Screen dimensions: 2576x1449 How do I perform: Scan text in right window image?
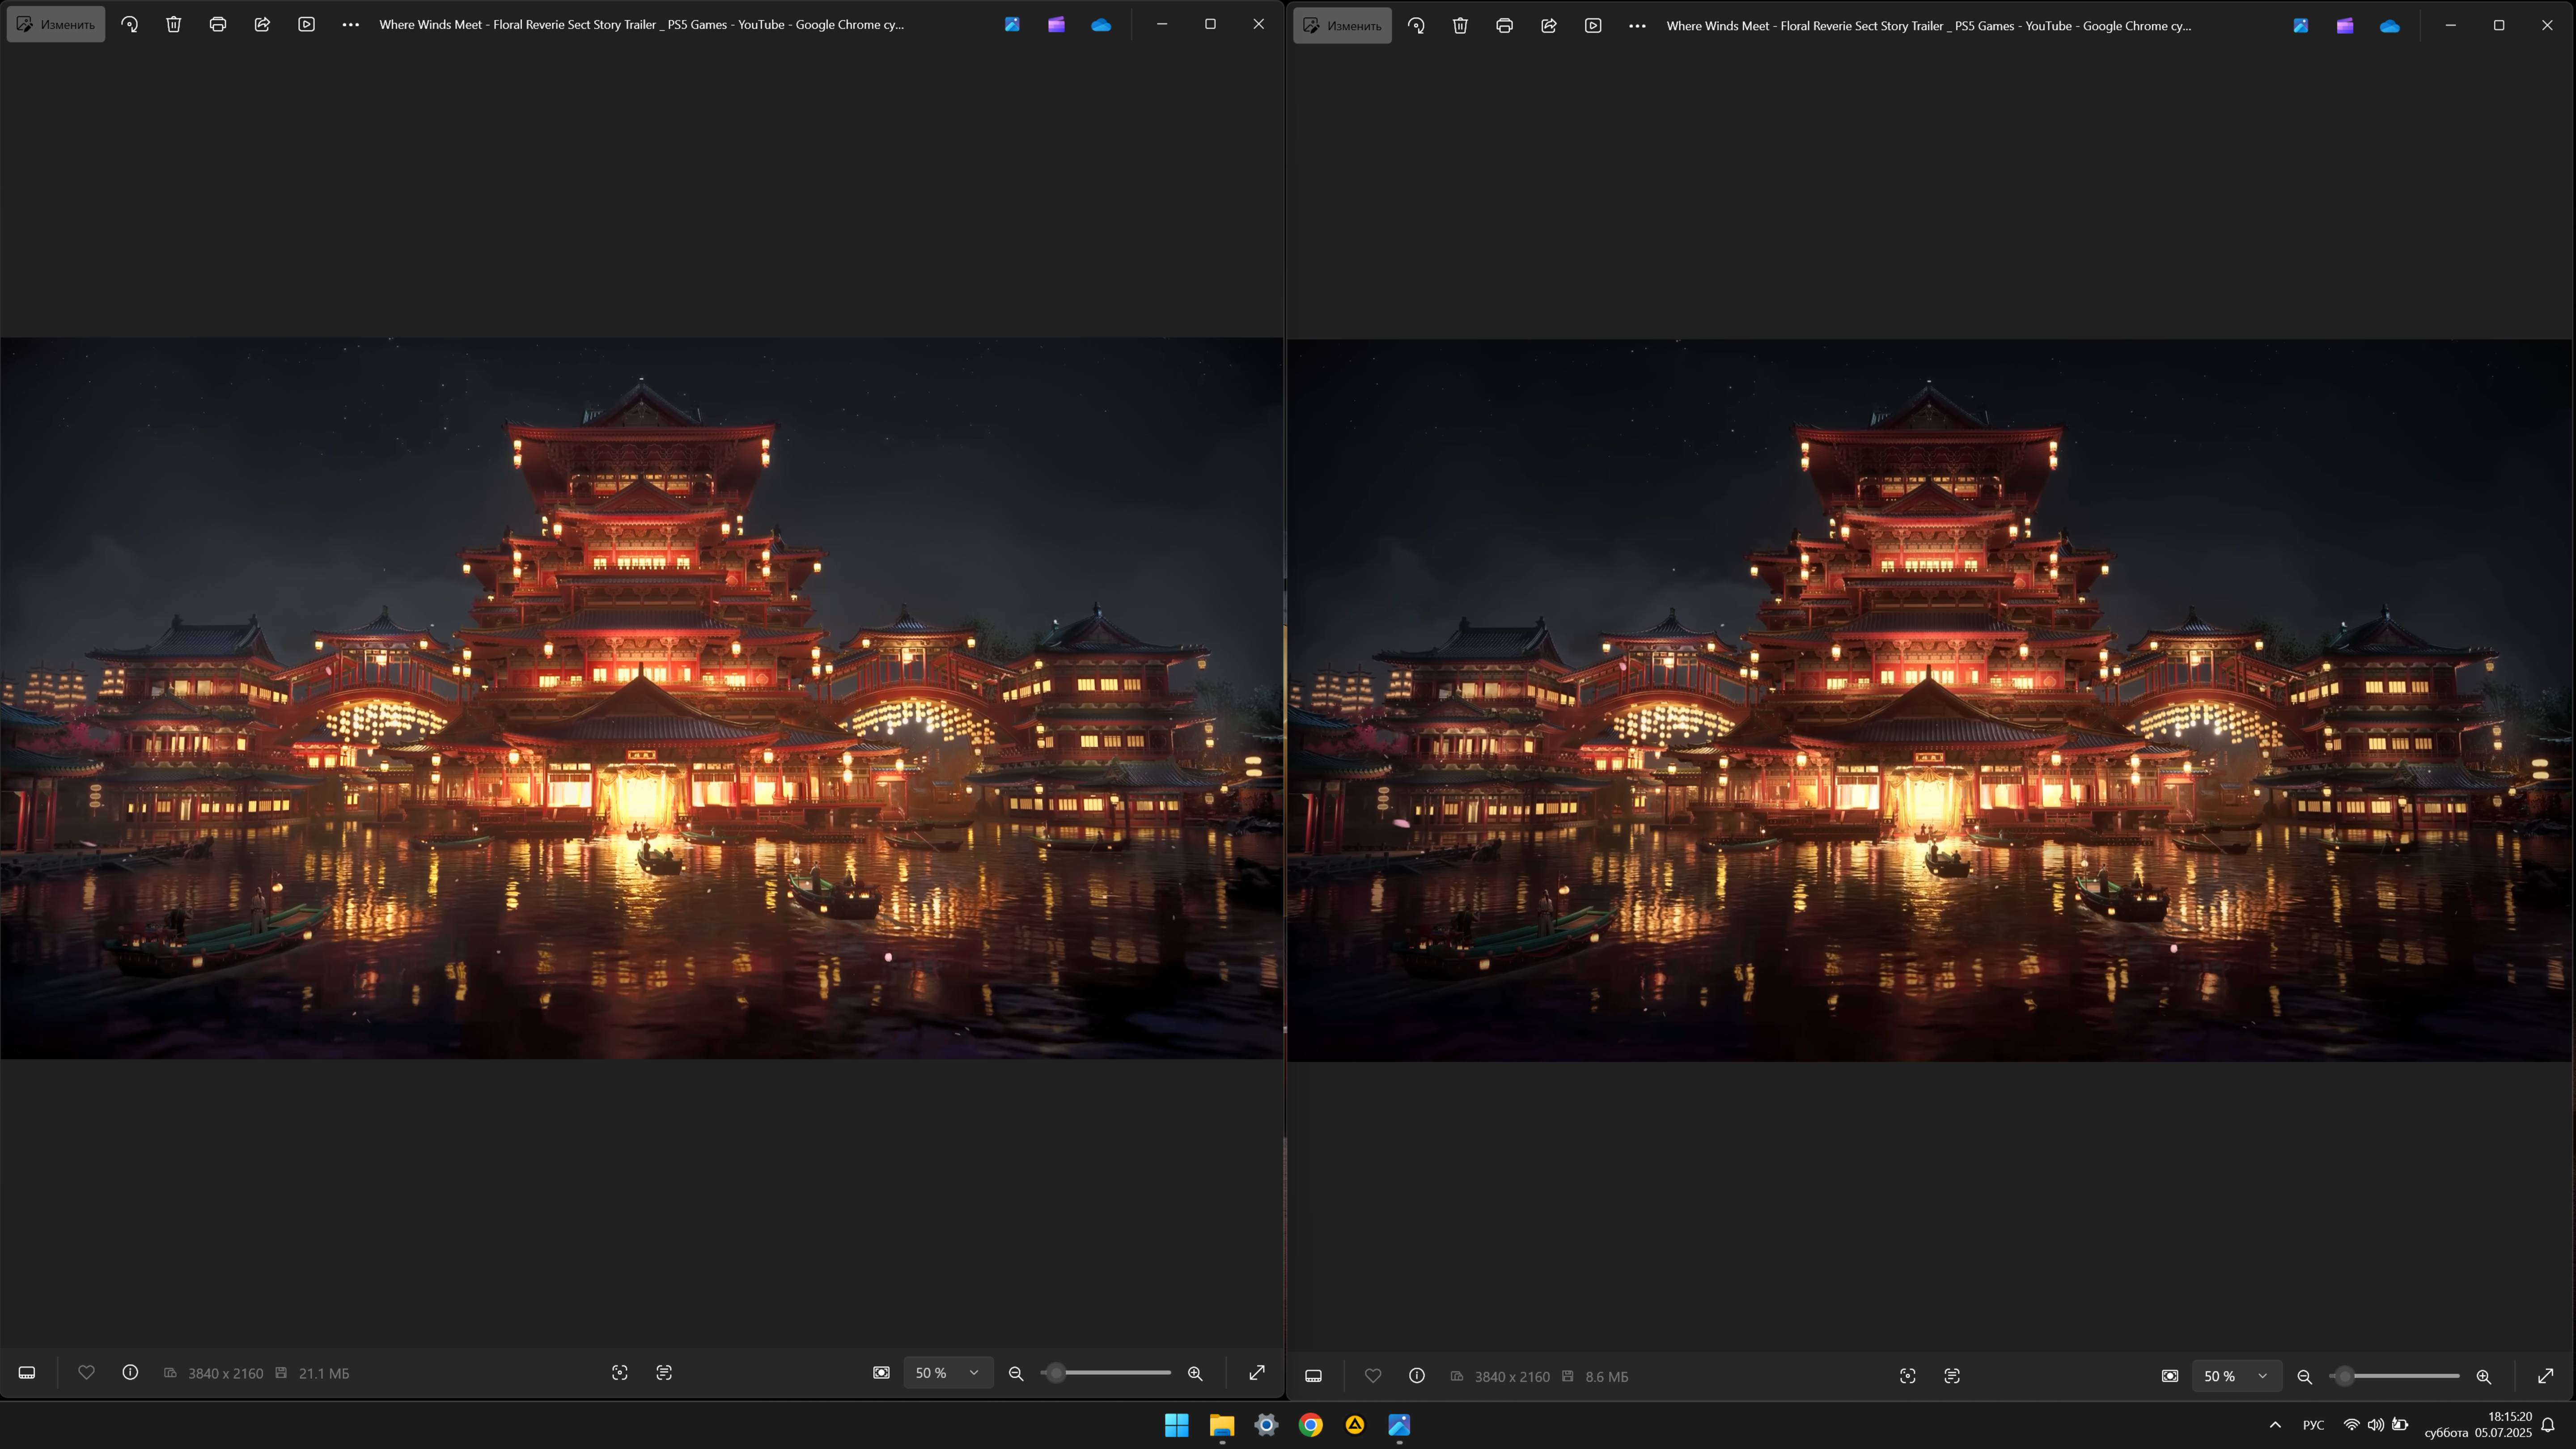1952,1376
